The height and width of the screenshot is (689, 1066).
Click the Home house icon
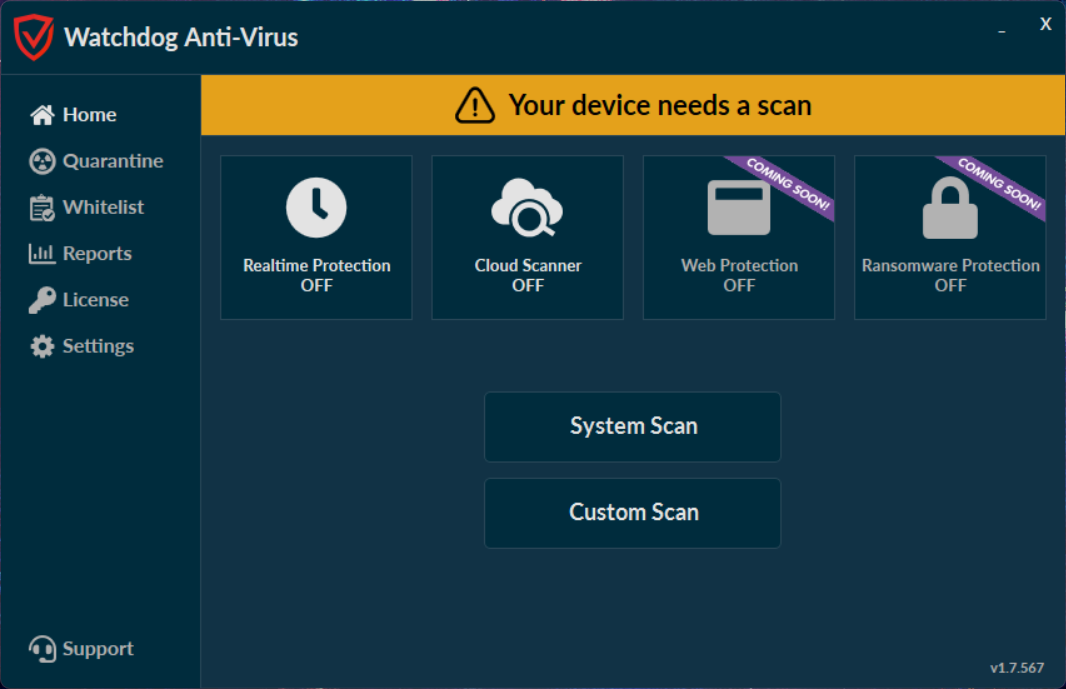click(x=42, y=115)
